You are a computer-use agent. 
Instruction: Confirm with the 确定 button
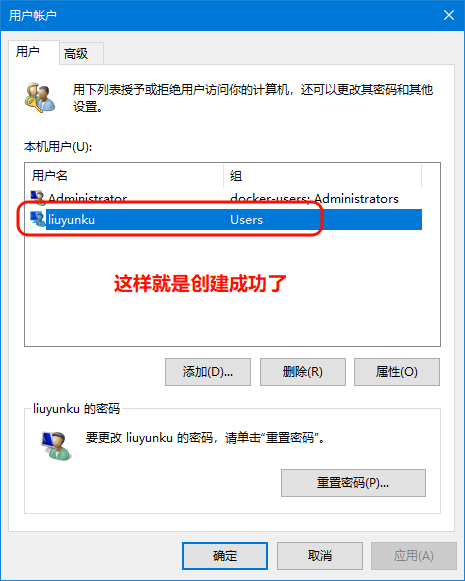click(x=225, y=556)
